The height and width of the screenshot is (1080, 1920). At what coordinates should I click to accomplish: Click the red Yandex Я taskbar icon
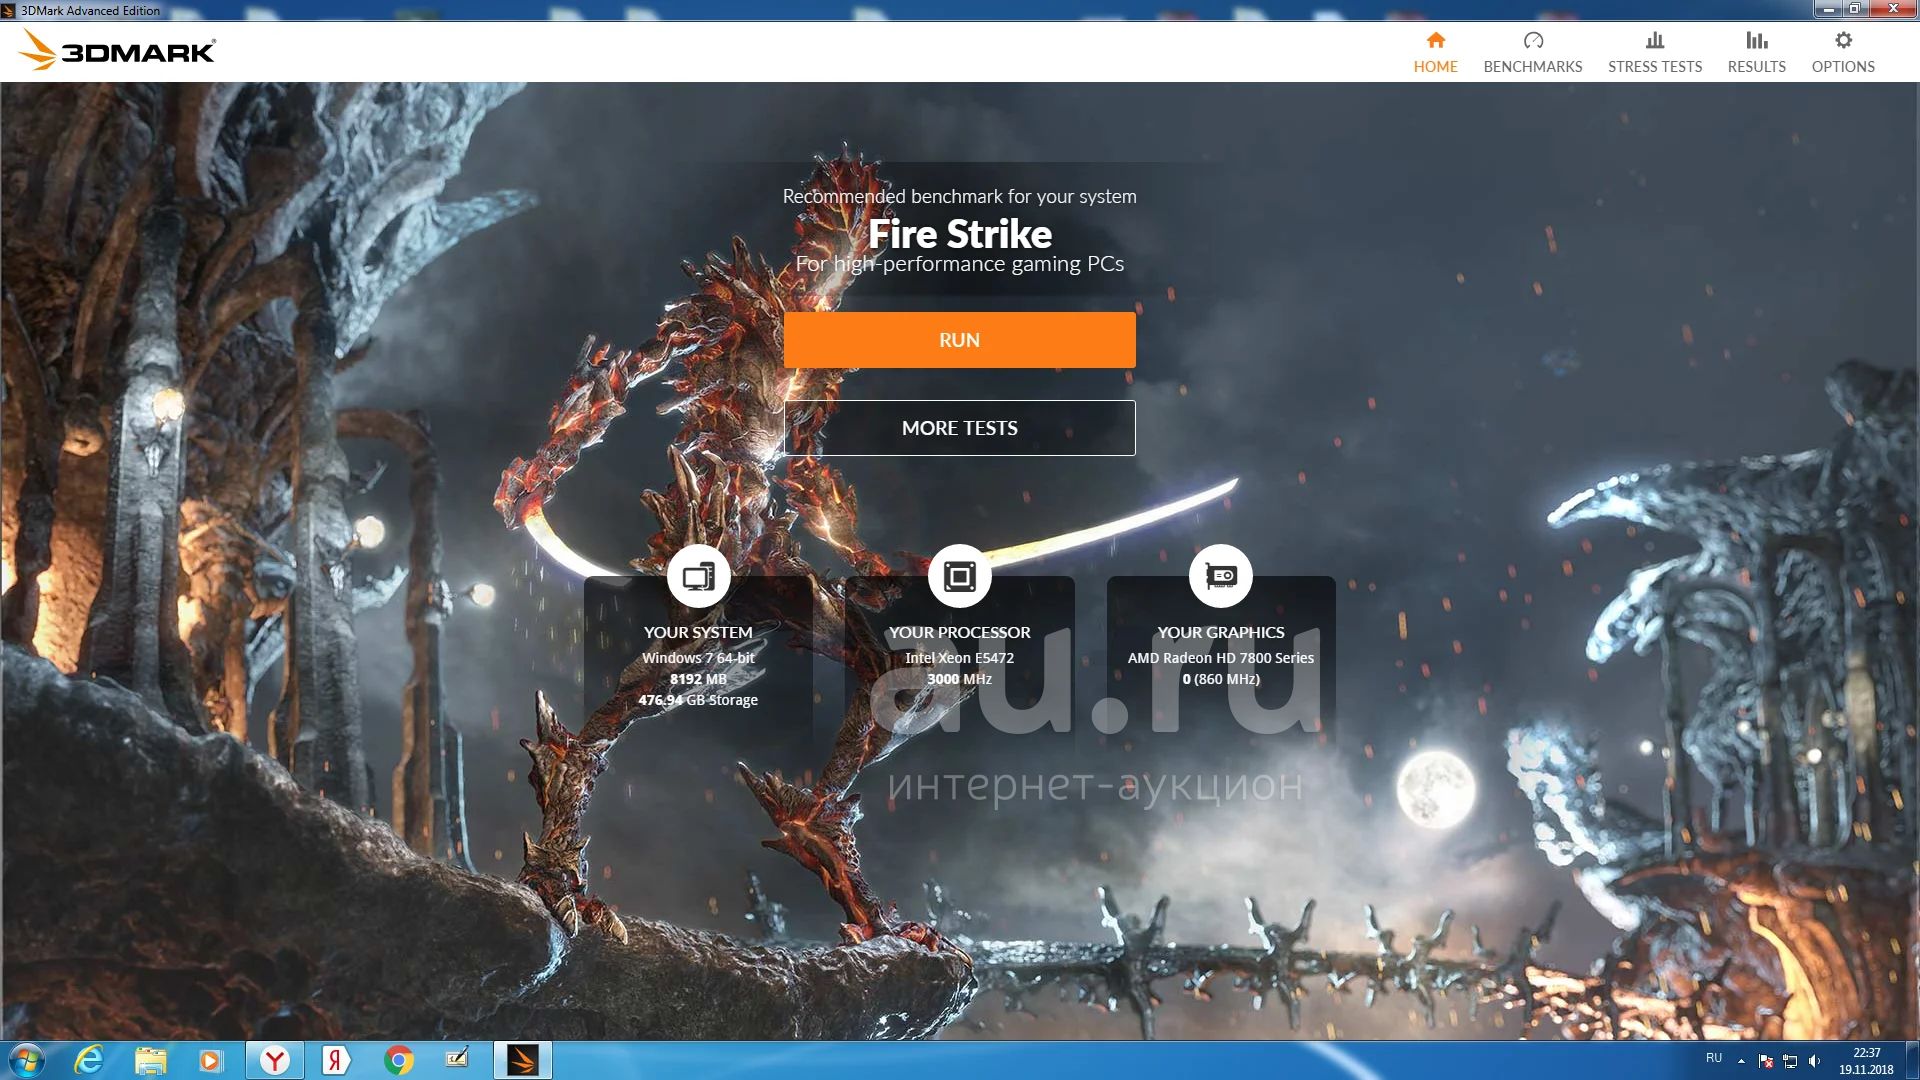(x=336, y=1060)
